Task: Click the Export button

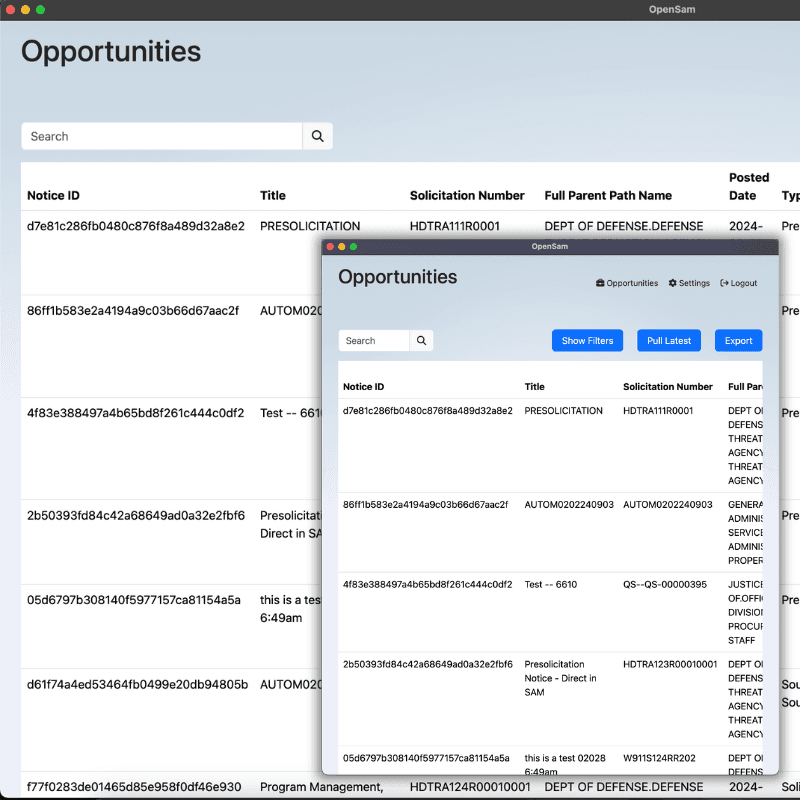Action: point(738,340)
